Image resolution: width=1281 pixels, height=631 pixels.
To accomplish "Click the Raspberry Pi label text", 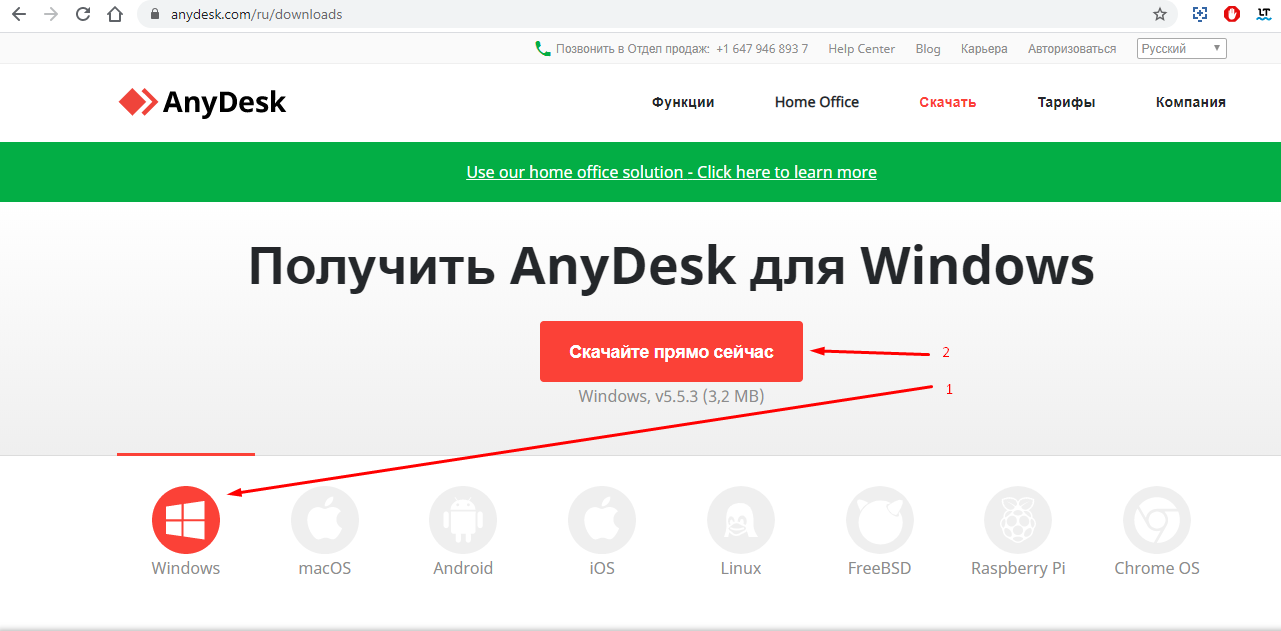I will [1018, 568].
